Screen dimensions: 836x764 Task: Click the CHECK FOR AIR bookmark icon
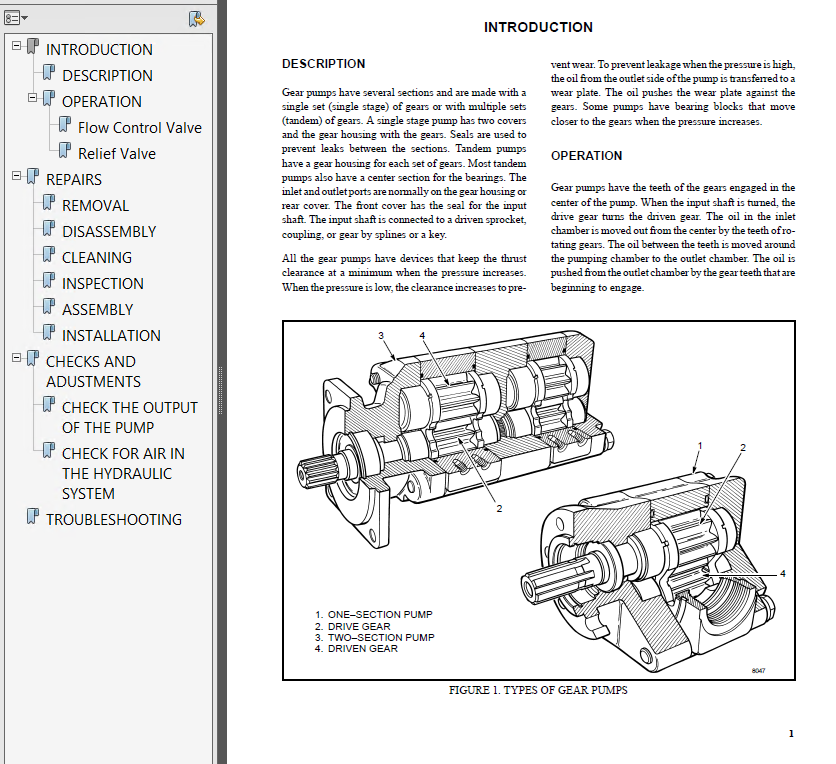[x=49, y=451]
